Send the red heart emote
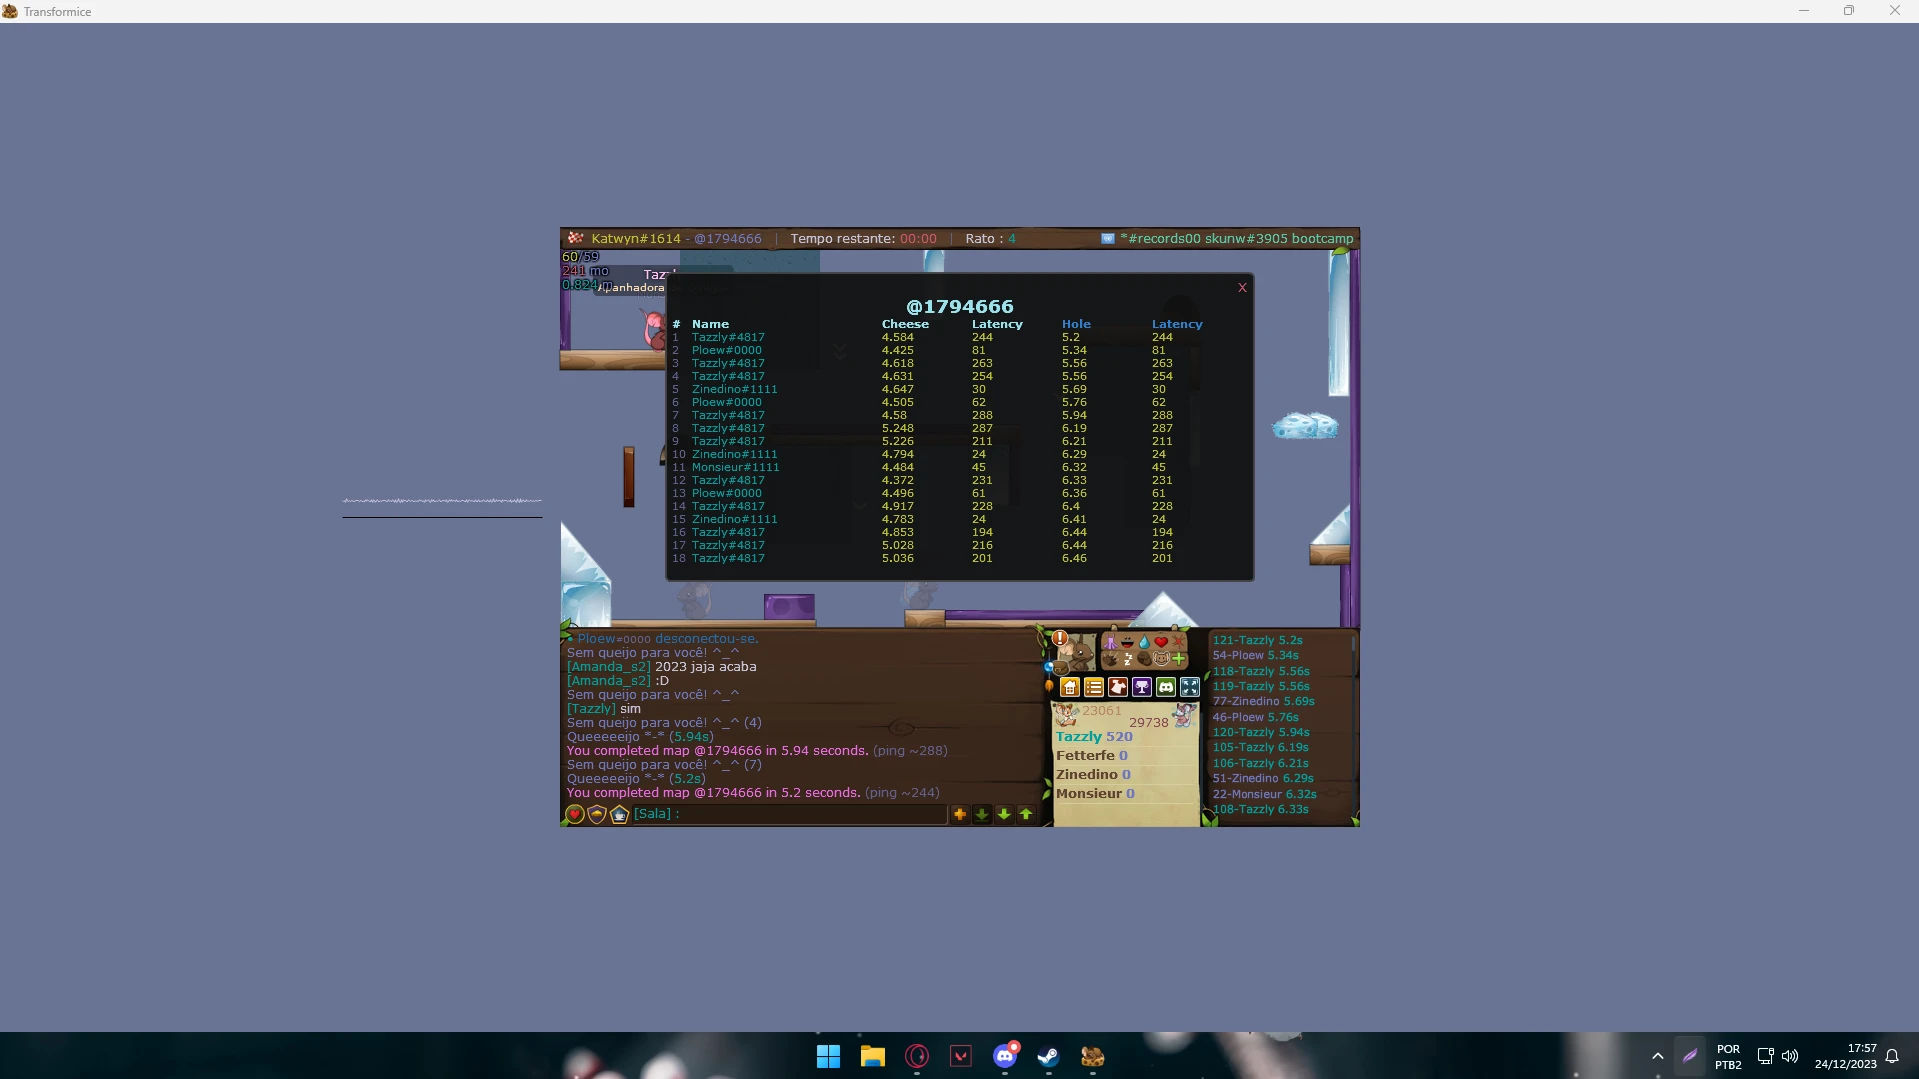Screen dimensions: 1919x1079 1161,642
